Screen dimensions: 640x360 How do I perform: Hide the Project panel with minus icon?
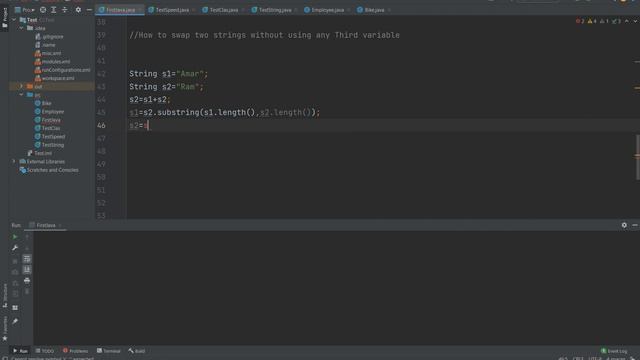click(89, 10)
